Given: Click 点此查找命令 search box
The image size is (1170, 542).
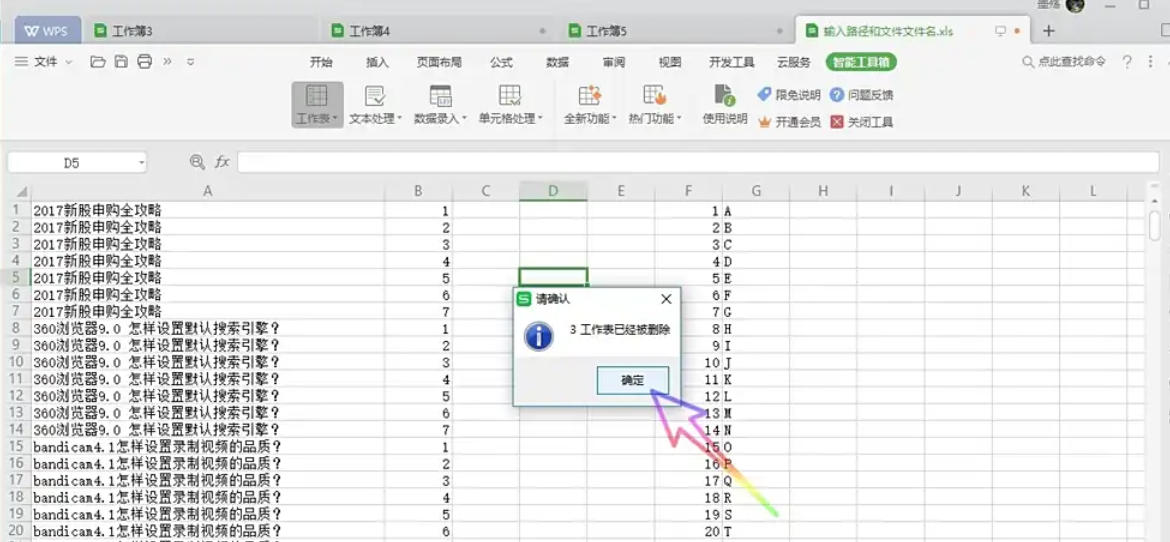Looking at the screenshot, I should pos(1065,62).
